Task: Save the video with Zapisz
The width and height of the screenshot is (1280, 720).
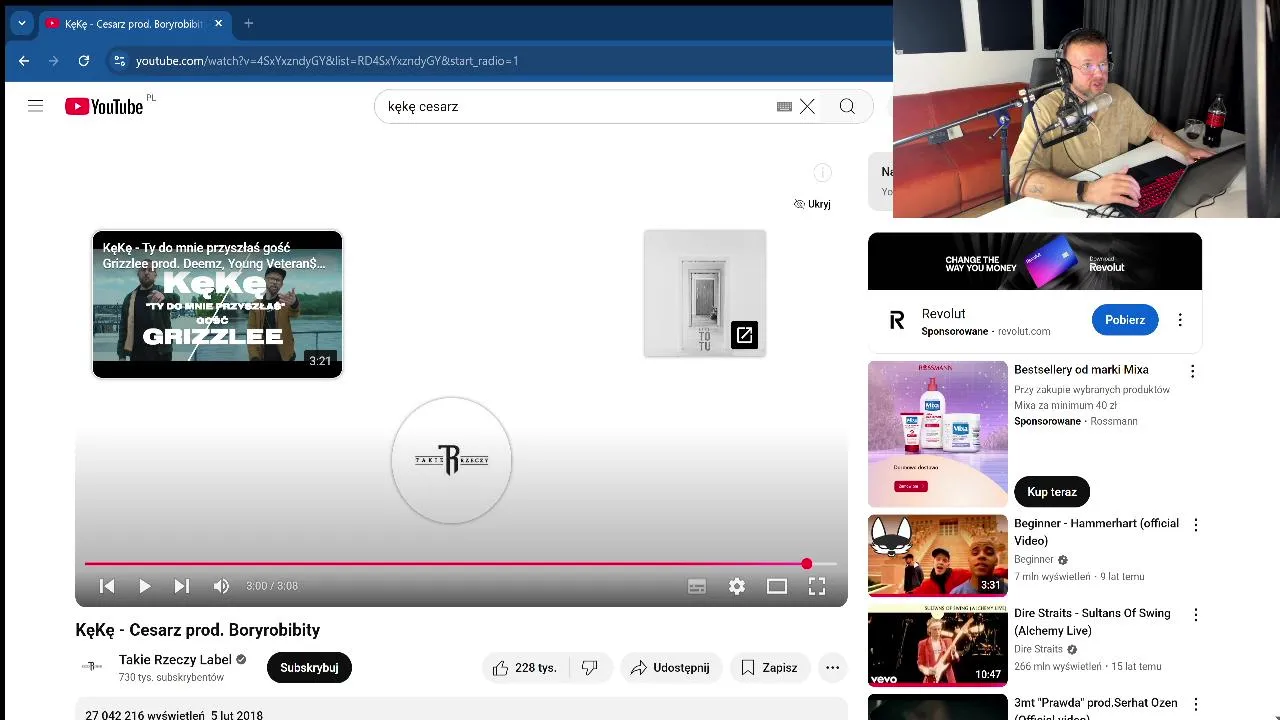Action: point(770,668)
